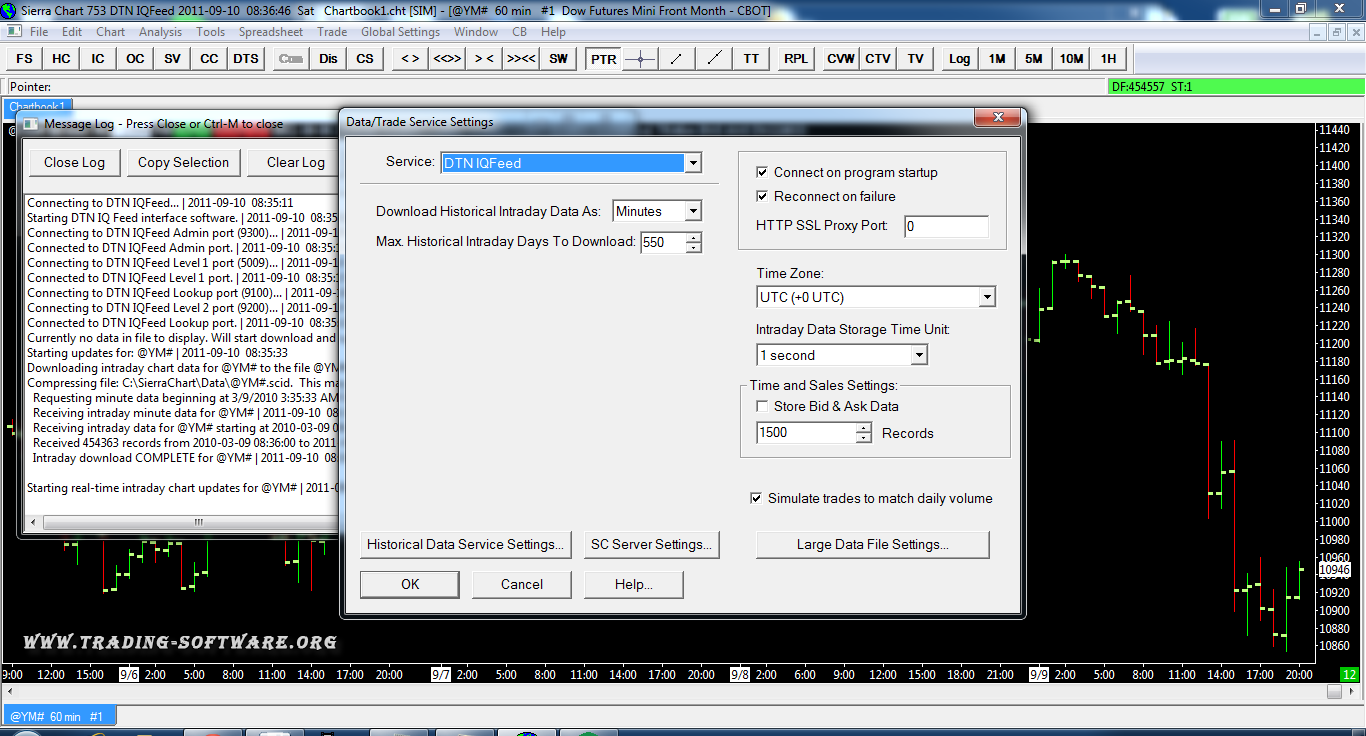The width and height of the screenshot is (1366, 736).
Task: Open Intraday Data Storage Time Unit dropdown
Action: click(919, 355)
